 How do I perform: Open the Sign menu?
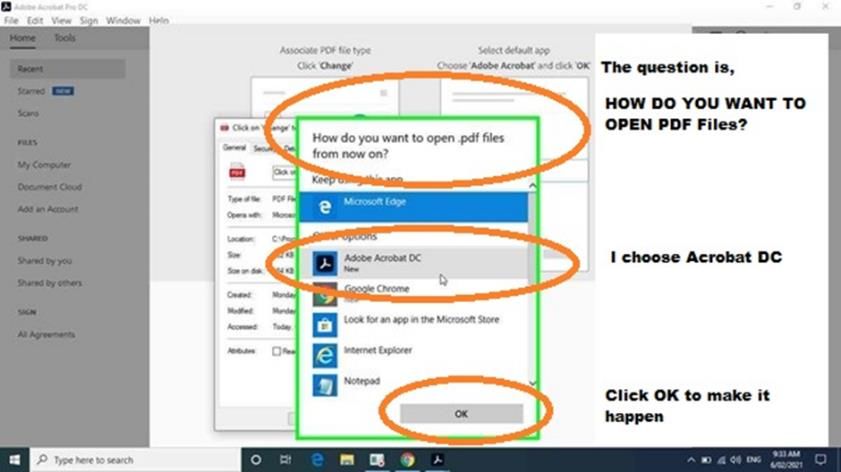(88, 20)
